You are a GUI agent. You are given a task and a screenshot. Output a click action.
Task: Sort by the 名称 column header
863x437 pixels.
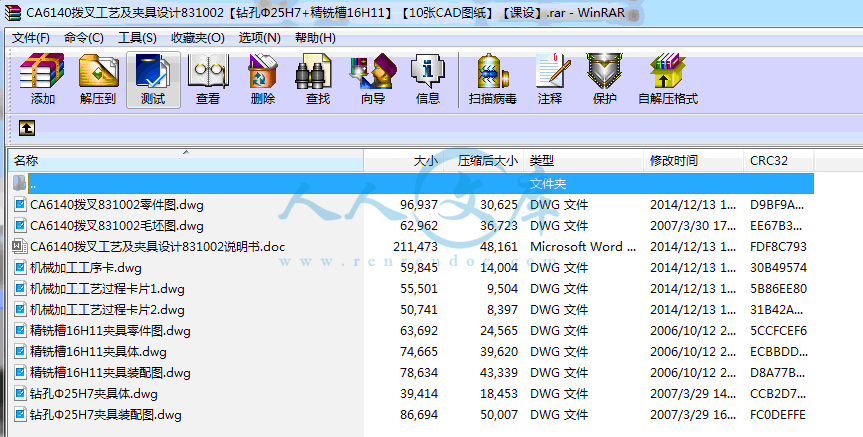click(x=186, y=161)
